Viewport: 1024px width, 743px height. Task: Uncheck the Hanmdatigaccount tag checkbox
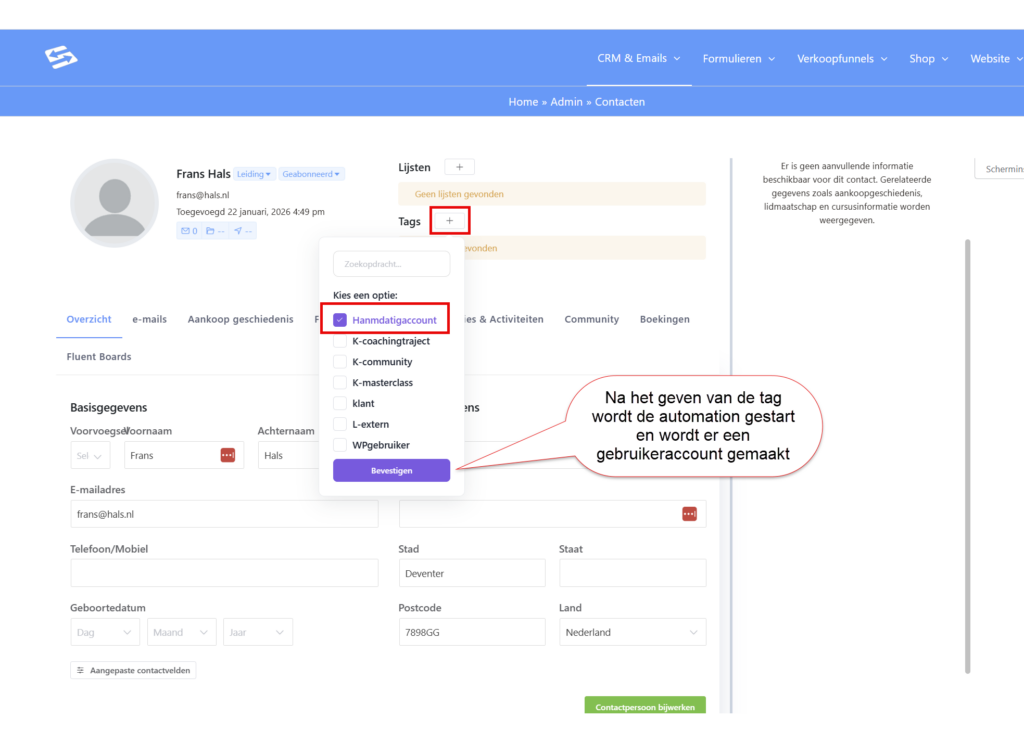pyautogui.click(x=340, y=320)
